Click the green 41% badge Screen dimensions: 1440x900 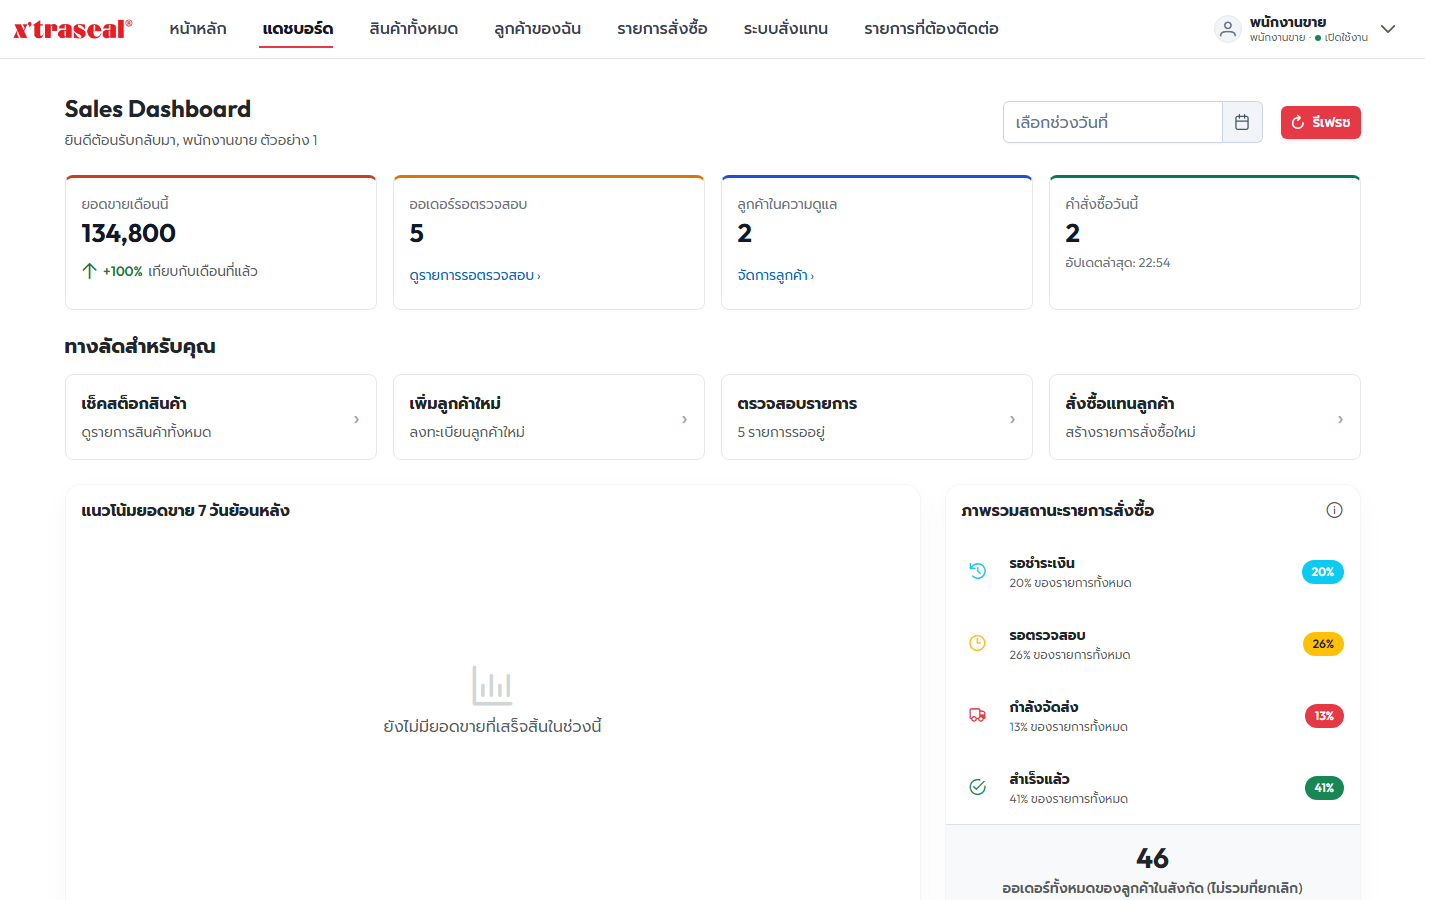1324,788
